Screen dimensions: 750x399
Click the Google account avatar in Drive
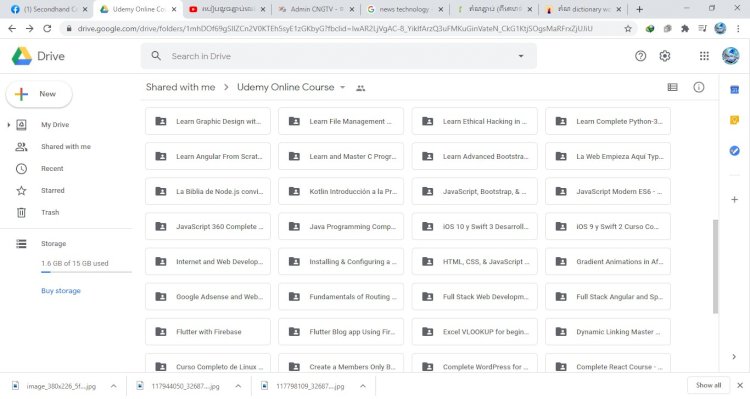(x=730, y=56)
